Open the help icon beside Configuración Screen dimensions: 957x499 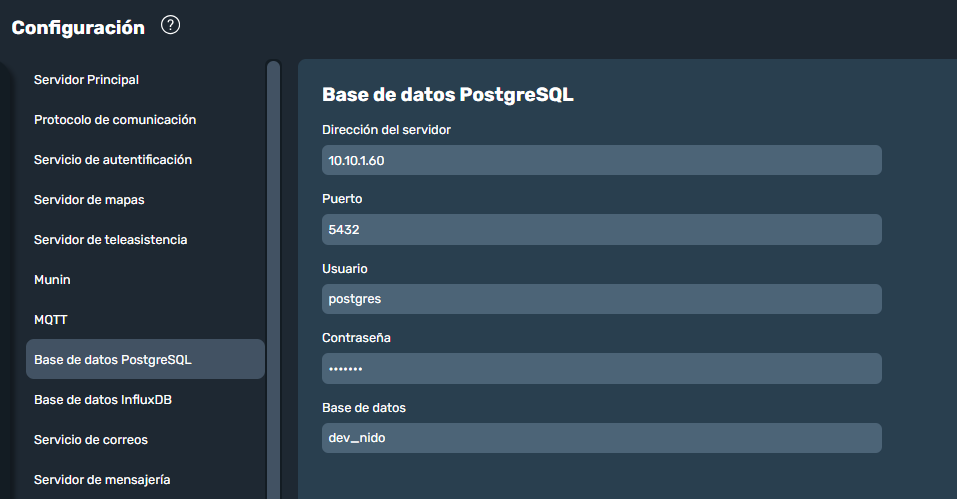click(170, 25)
